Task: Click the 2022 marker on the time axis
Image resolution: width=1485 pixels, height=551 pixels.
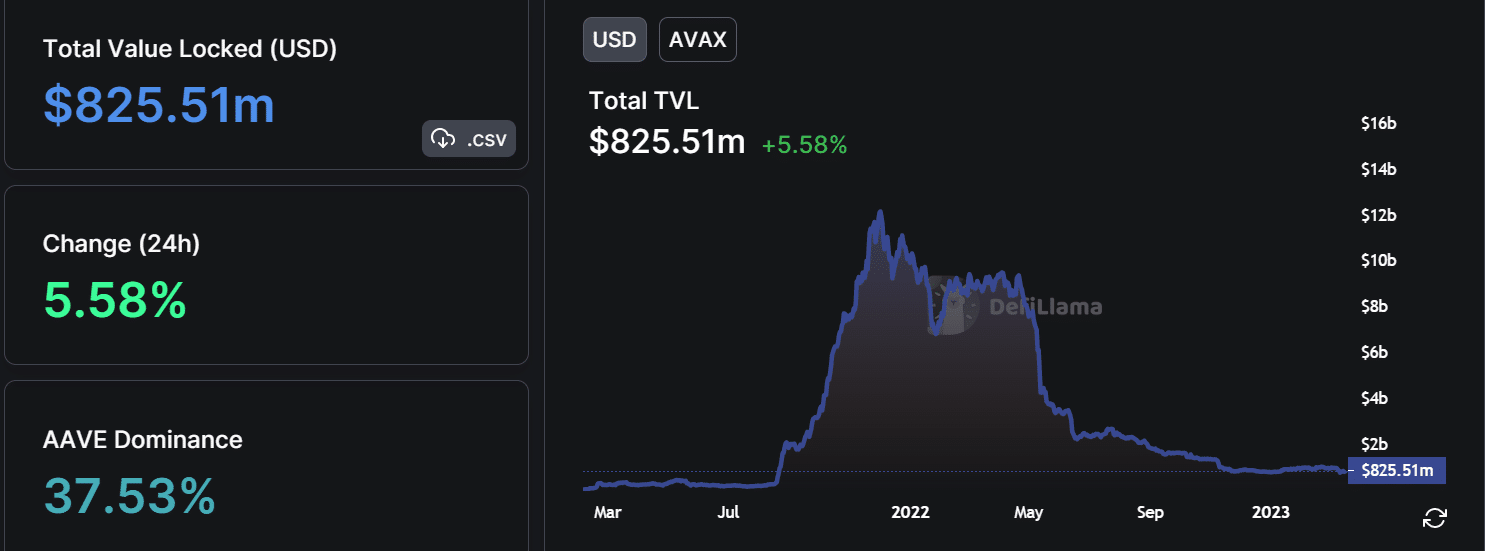Action: tap(910, 513)
